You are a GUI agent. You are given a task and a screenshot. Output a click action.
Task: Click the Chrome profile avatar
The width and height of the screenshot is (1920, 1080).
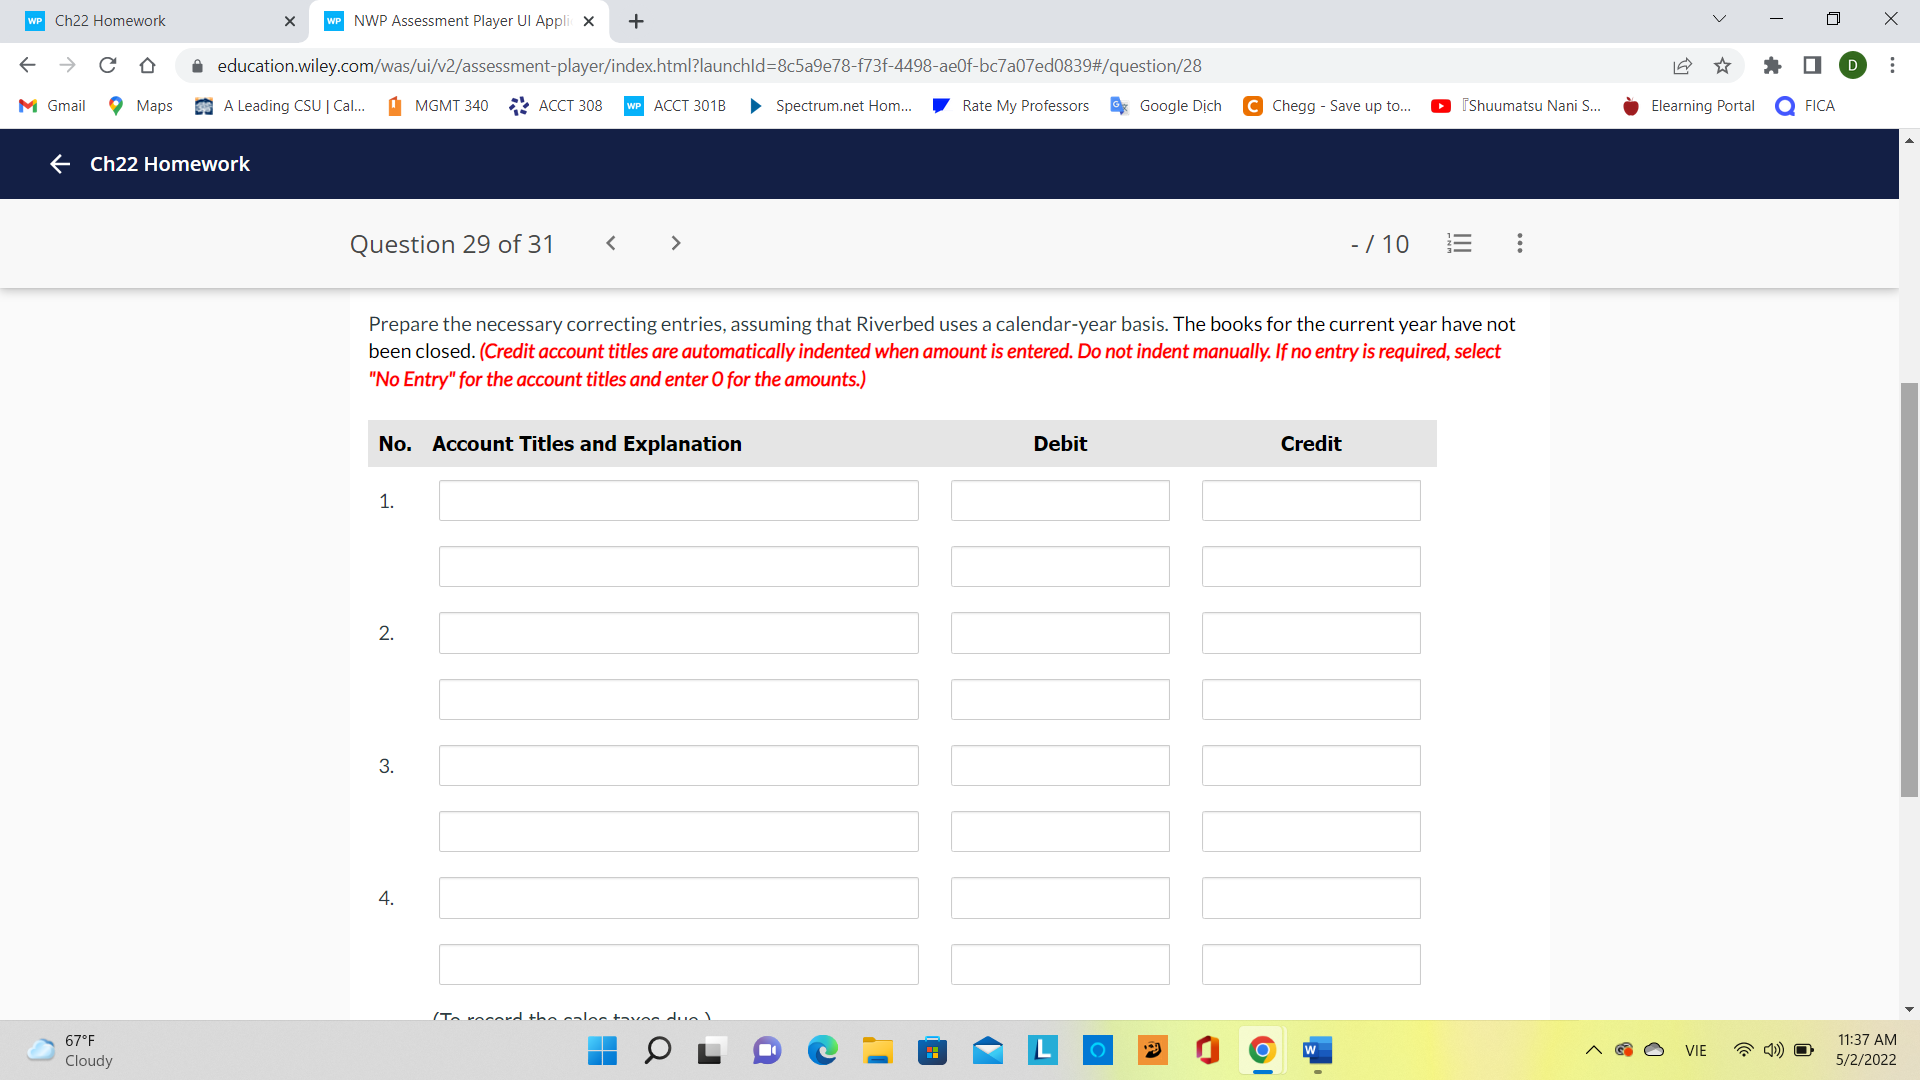[x=1853, y=65]
